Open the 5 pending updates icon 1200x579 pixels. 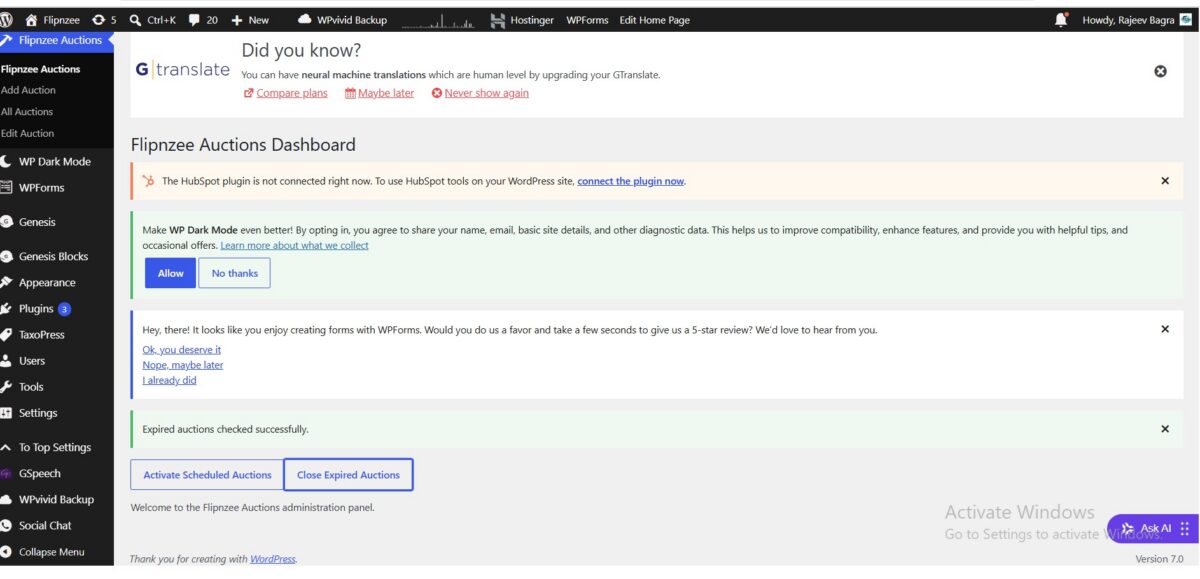103,20
